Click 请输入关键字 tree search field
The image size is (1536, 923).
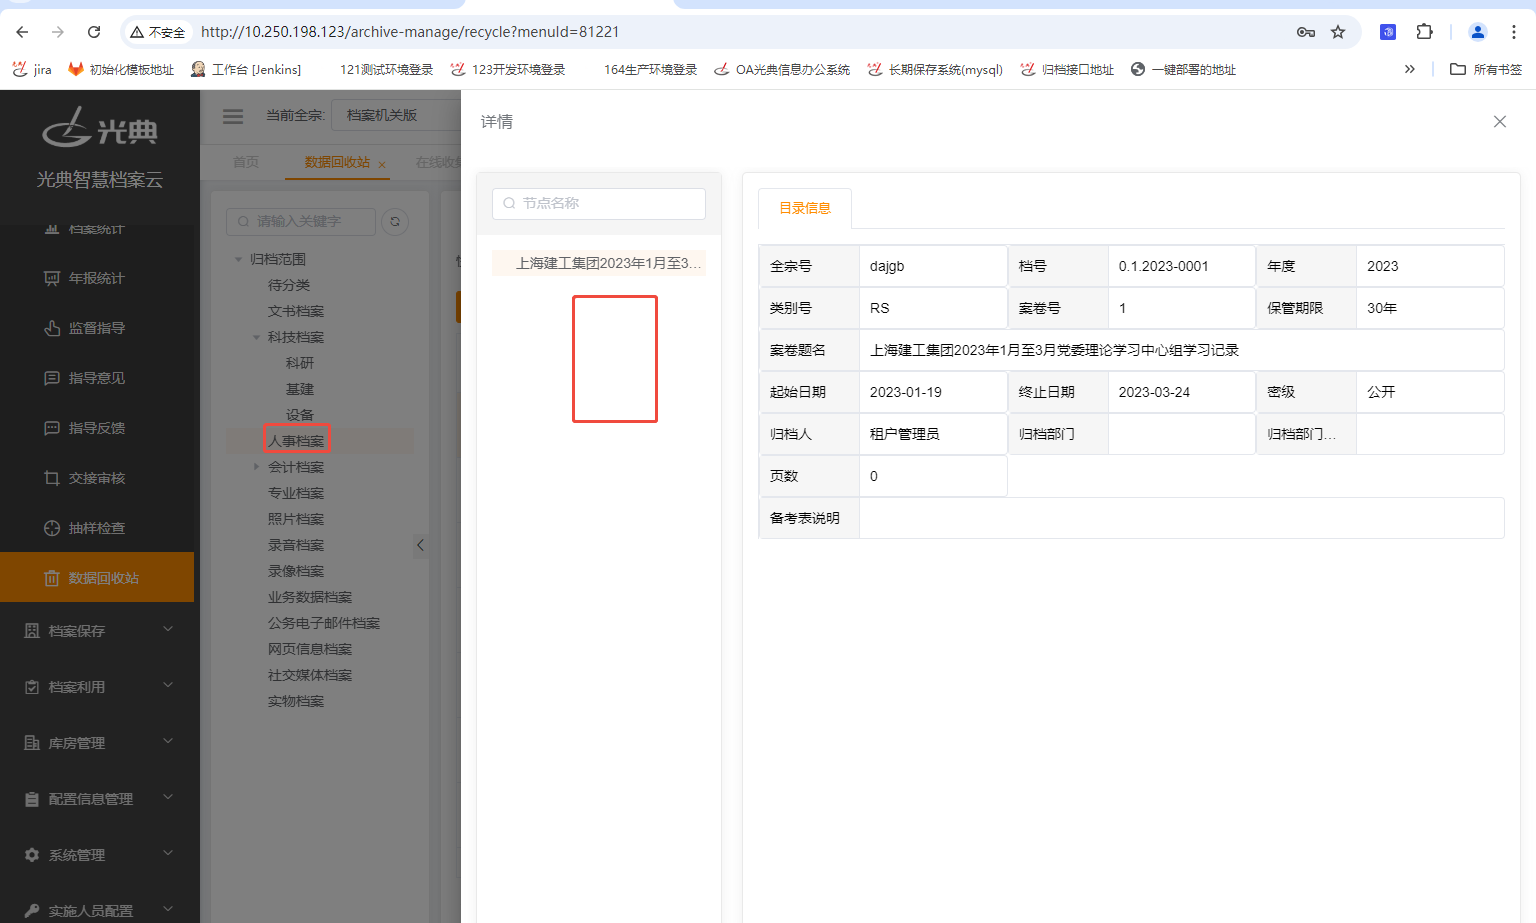[301, 221]
